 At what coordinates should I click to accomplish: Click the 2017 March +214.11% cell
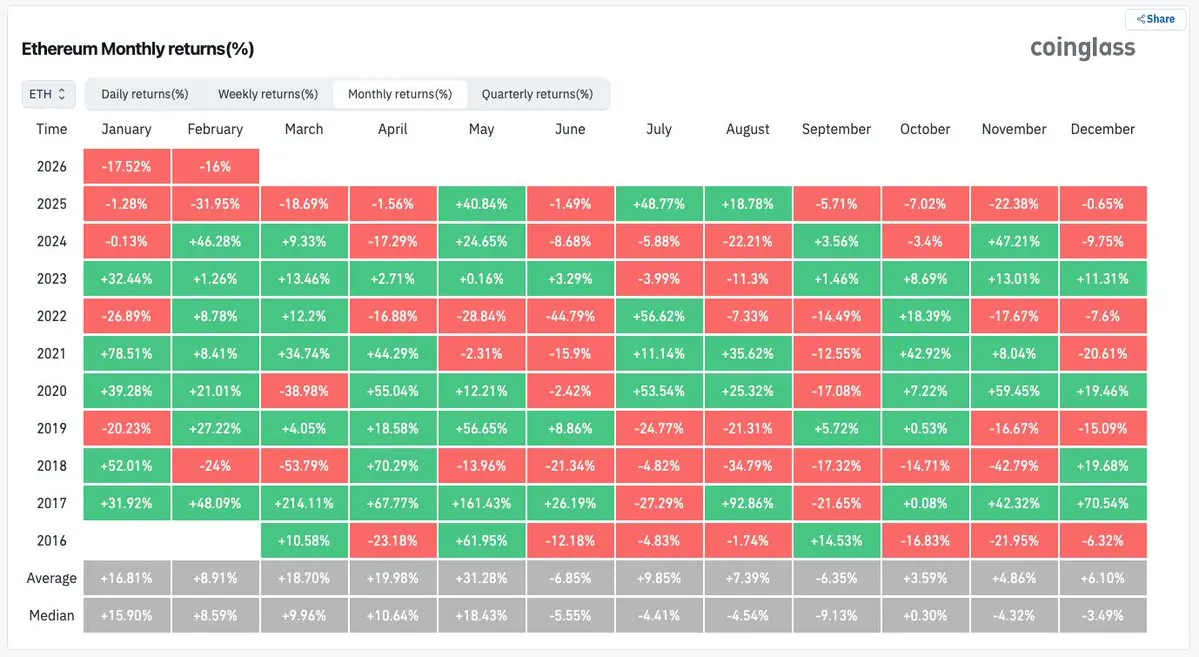coord(304,503)
